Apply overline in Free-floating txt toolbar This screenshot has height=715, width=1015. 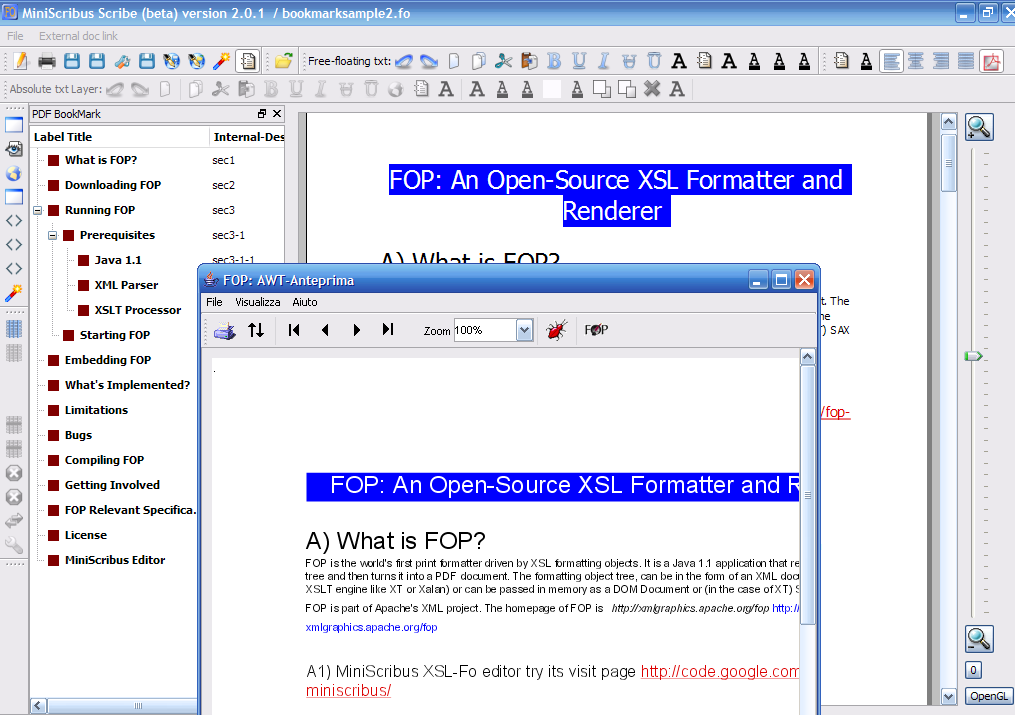point(654,61)
